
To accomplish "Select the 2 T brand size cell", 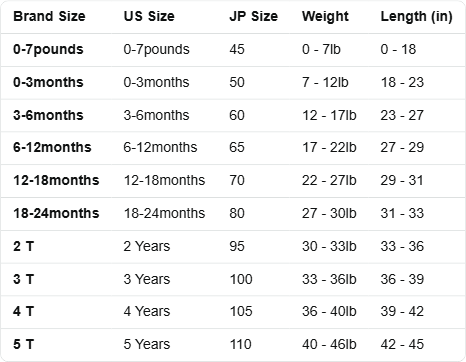I will click(x=24, y=246).
